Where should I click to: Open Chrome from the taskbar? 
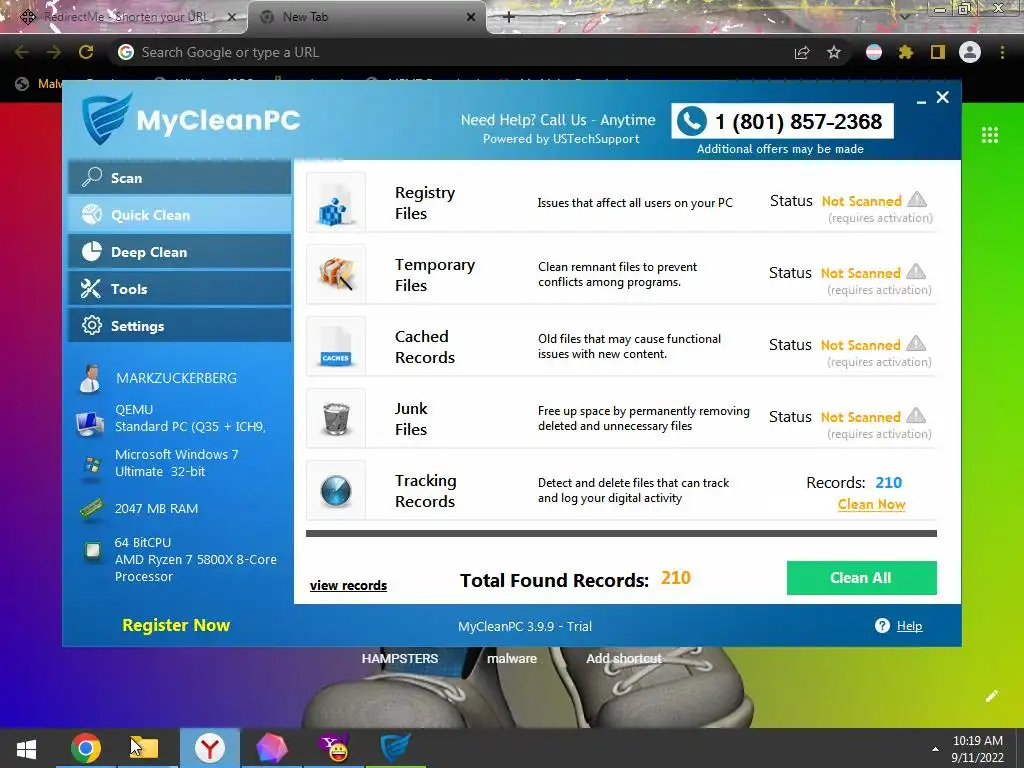click(86, 748)
